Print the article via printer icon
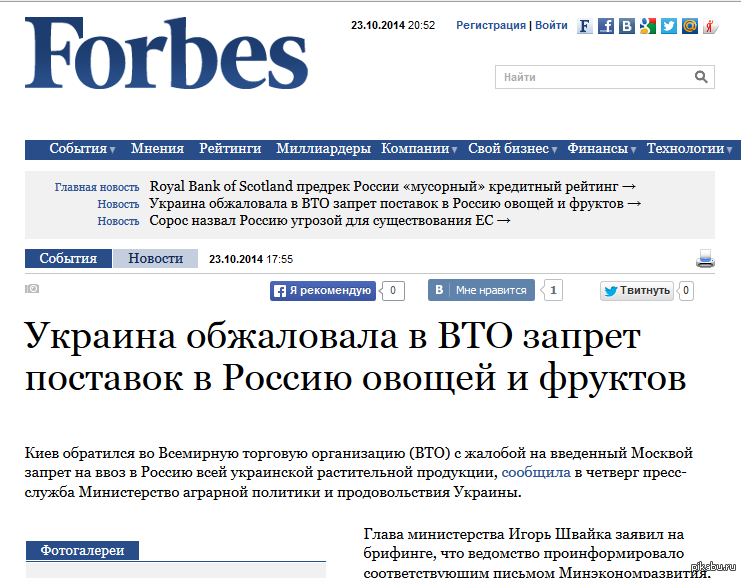 click(x=705, y=259)
